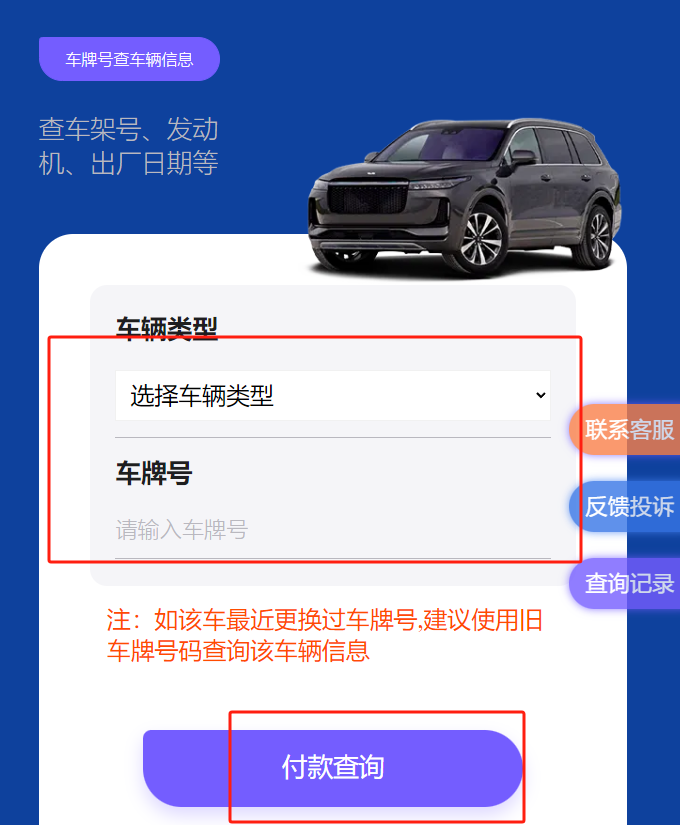Click the 车牌号查车辆信息 pill button
The image size is (680, 825).
coord(129,59)
